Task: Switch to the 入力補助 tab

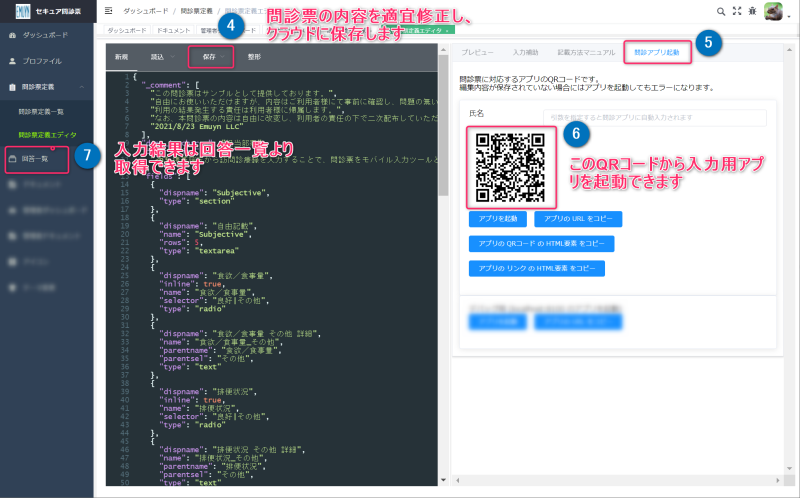Action: tap(525, 53)
